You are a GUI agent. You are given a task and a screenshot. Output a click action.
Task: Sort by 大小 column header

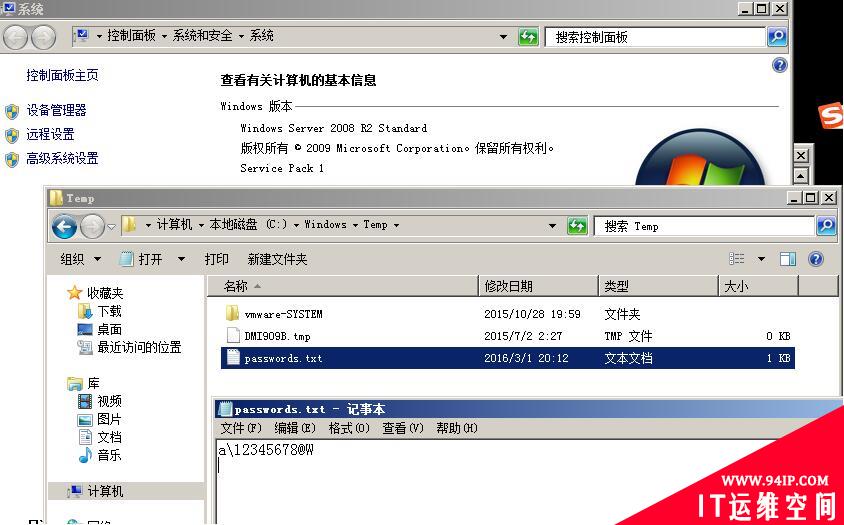tap(758, 286)
